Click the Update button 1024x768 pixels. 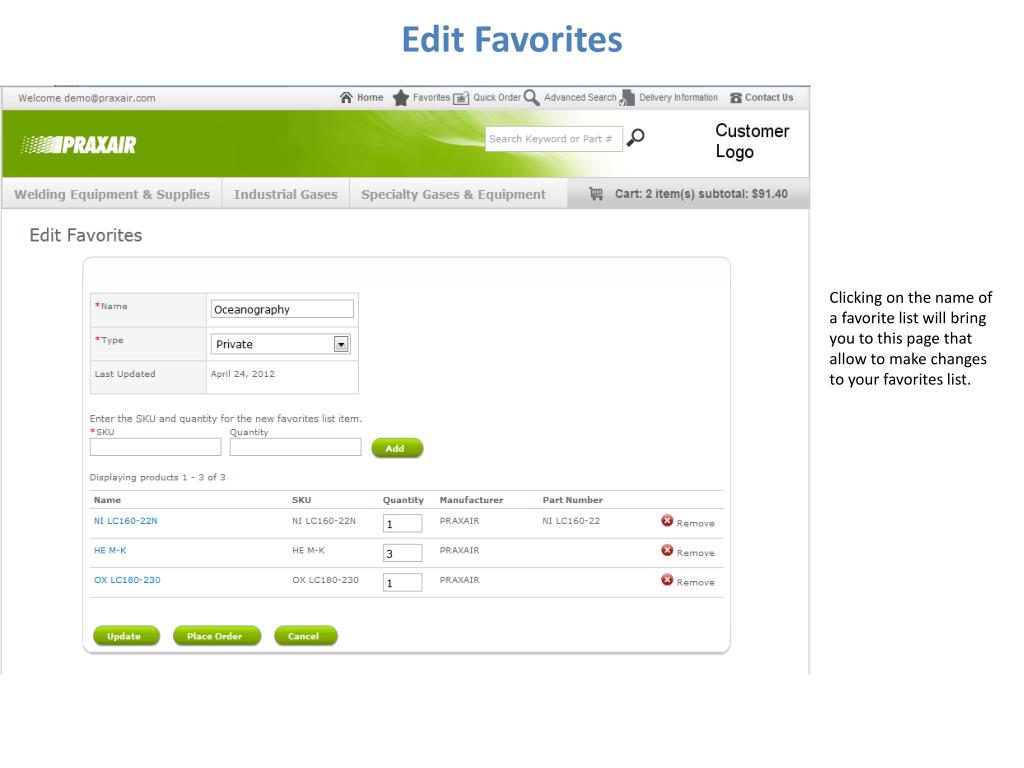[126, 635]
